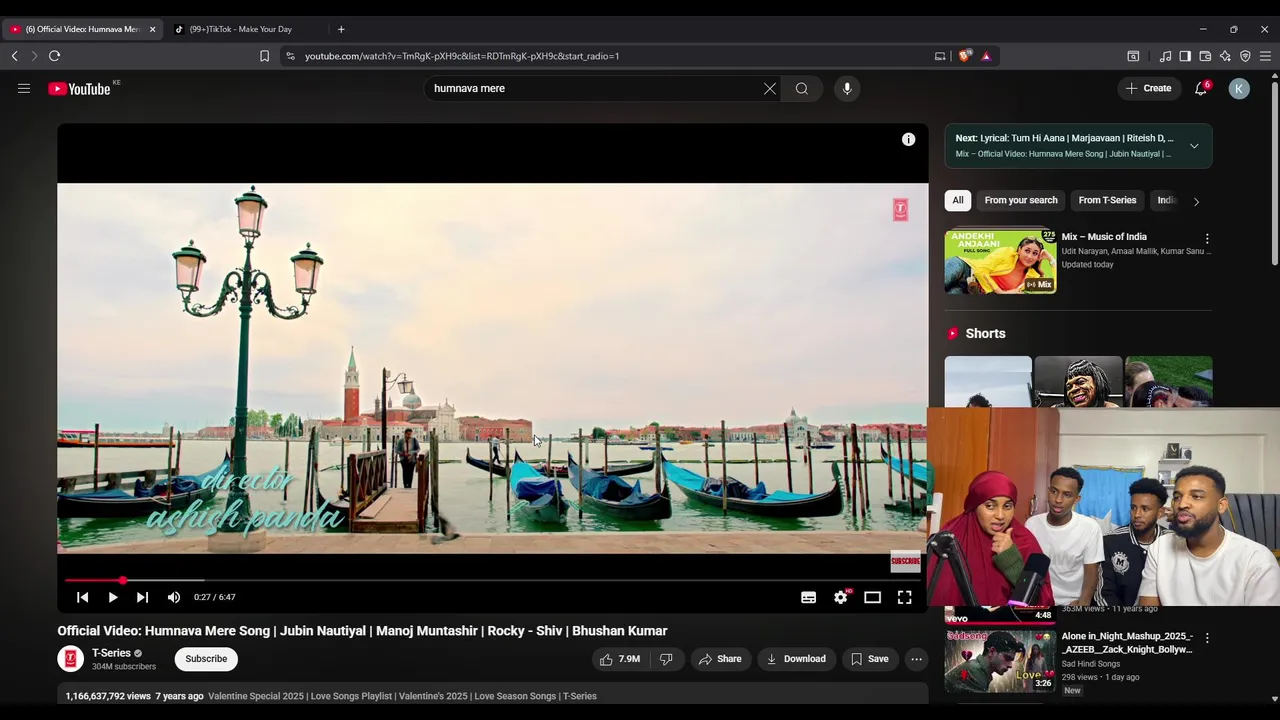Reload the page

pyautogui.click(x=55, y=56)
